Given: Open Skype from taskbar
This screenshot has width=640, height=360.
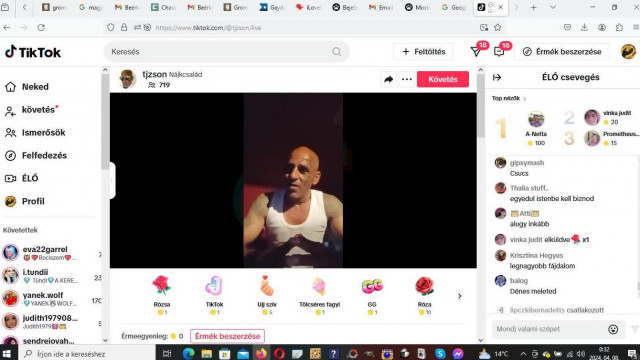Looking at the screenshot, I should point(440,353).
